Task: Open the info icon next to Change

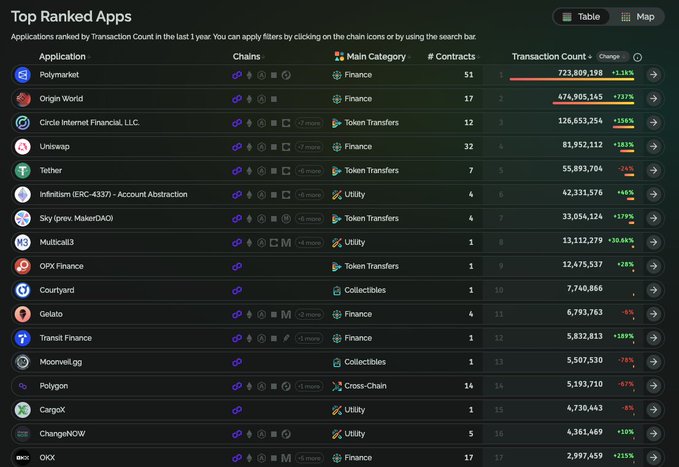Action: click(x=637, y=57)
